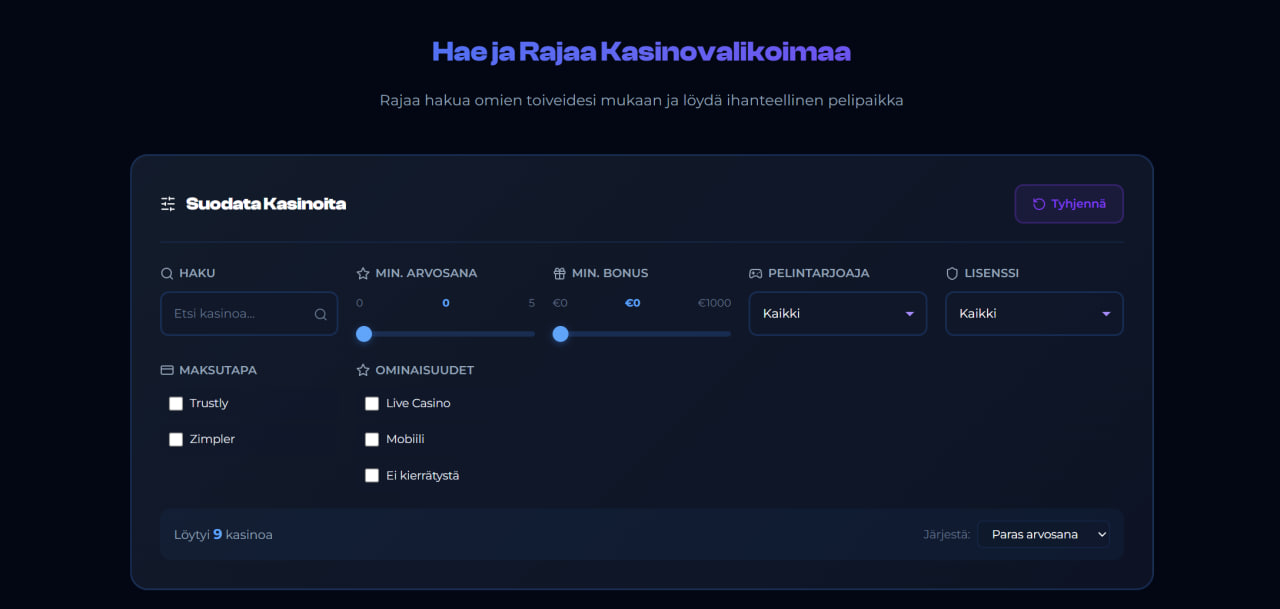Click the MIN. BONUS slider handle

[561, 334]
